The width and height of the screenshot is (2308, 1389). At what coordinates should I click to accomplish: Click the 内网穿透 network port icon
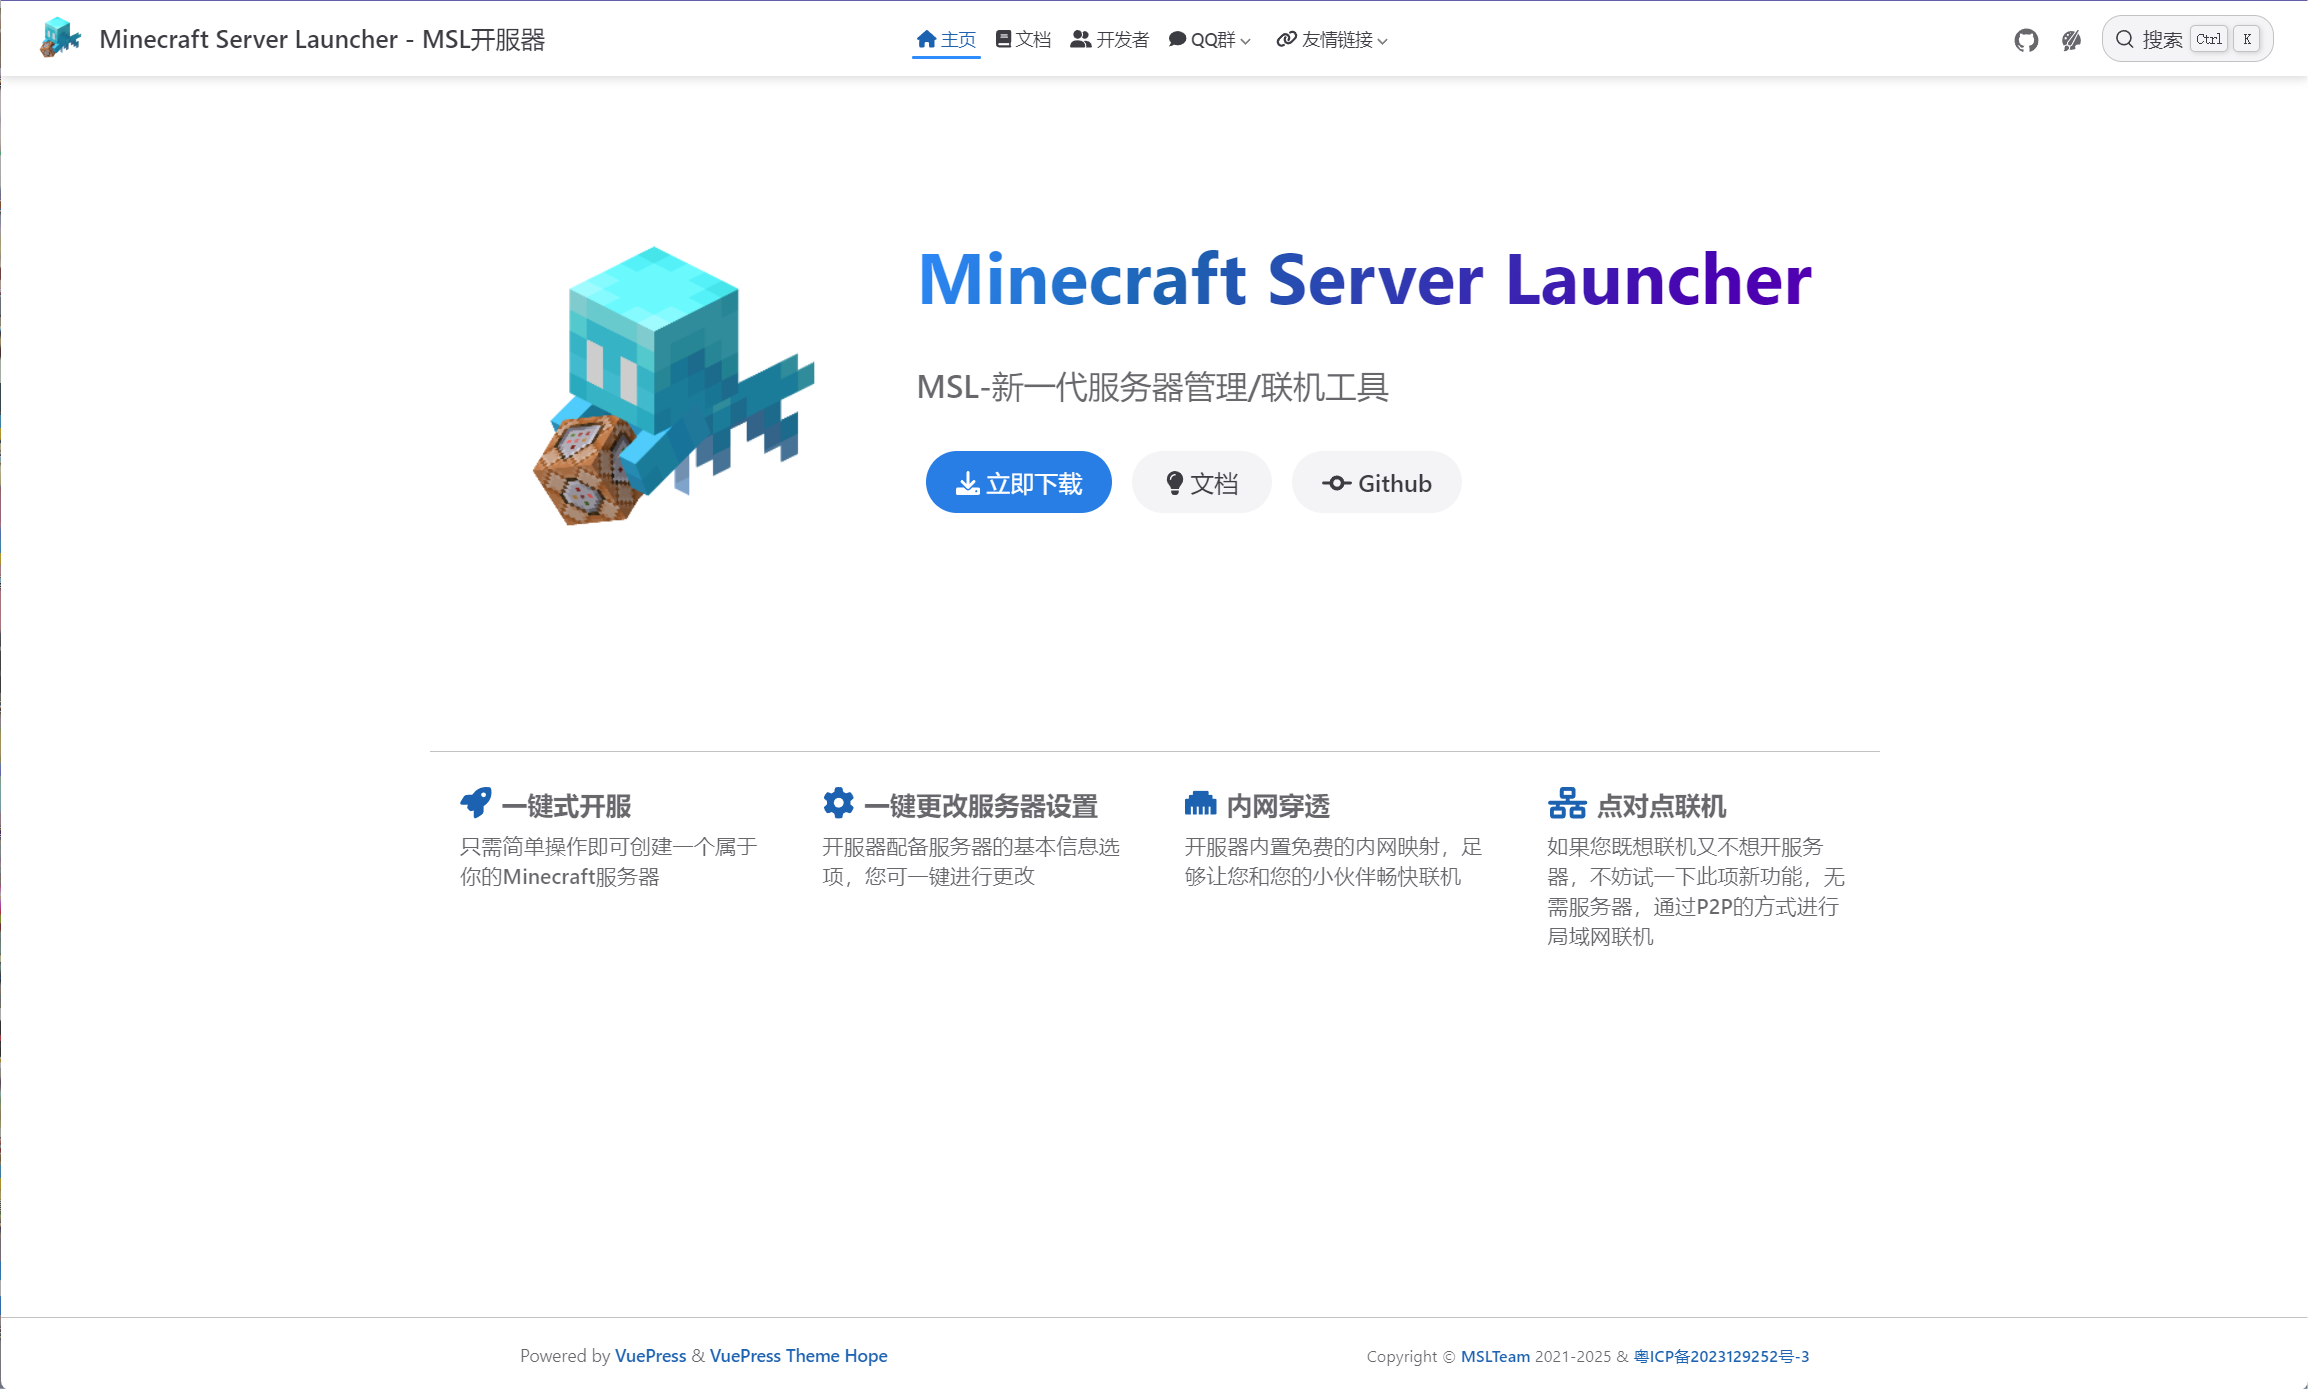(x=1200, y=803)
